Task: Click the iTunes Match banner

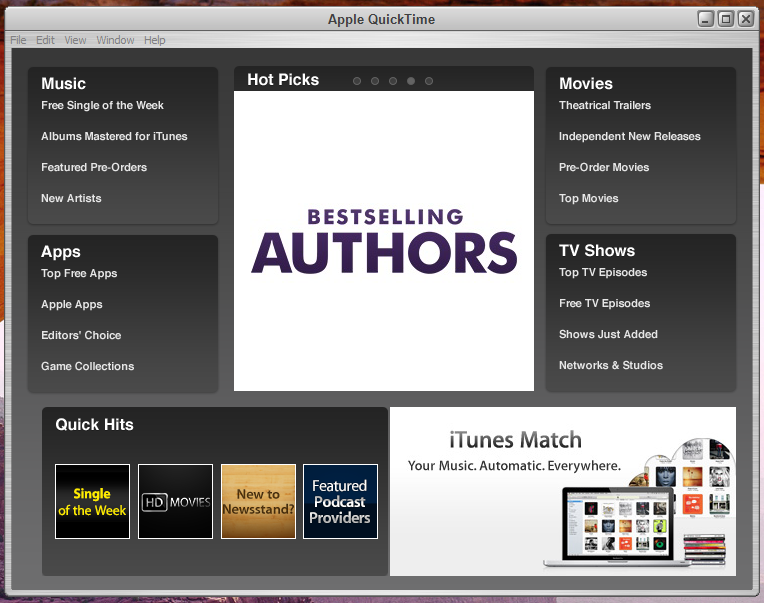Action: point(563,491)
